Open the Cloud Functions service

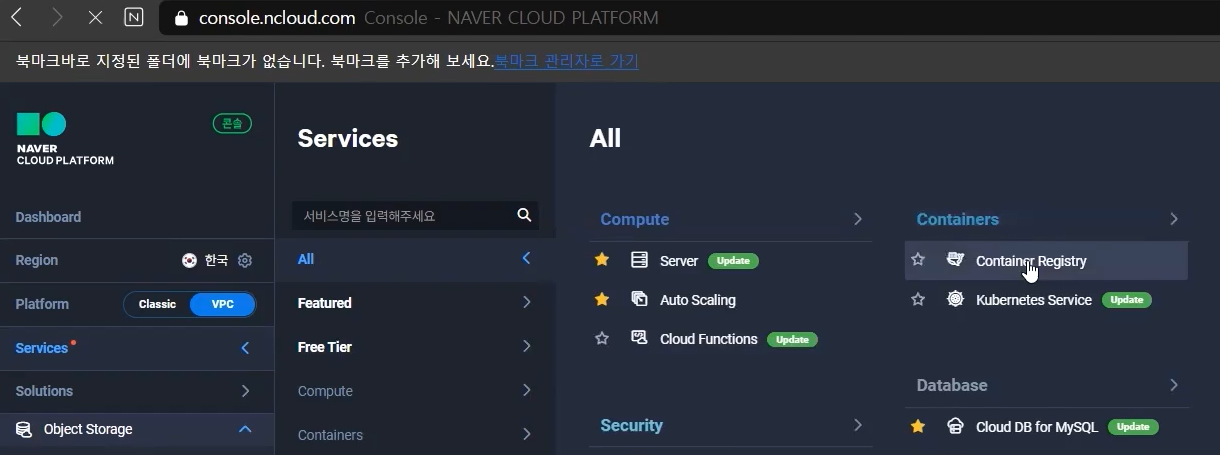click(x=708, y=339)
